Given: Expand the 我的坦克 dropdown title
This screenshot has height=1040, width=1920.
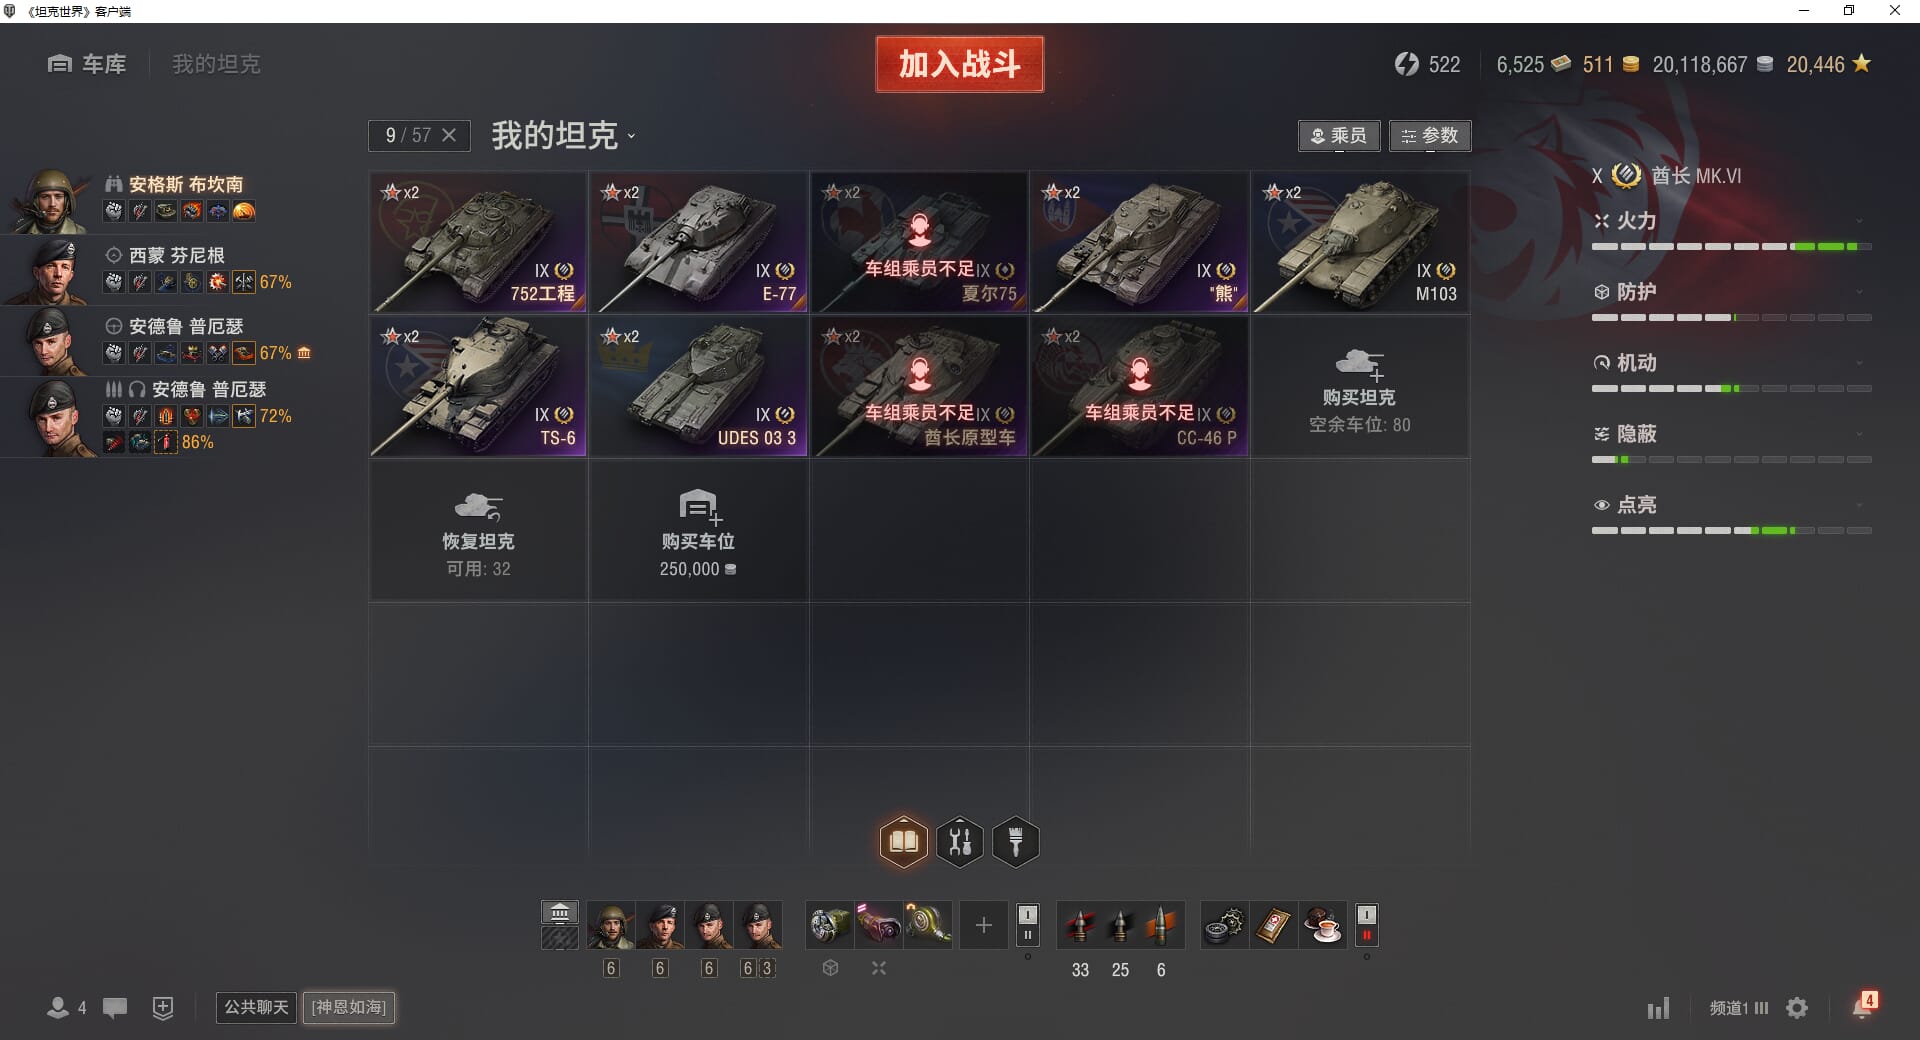Looking at the screenshot, I should click(x=563, y=135).
